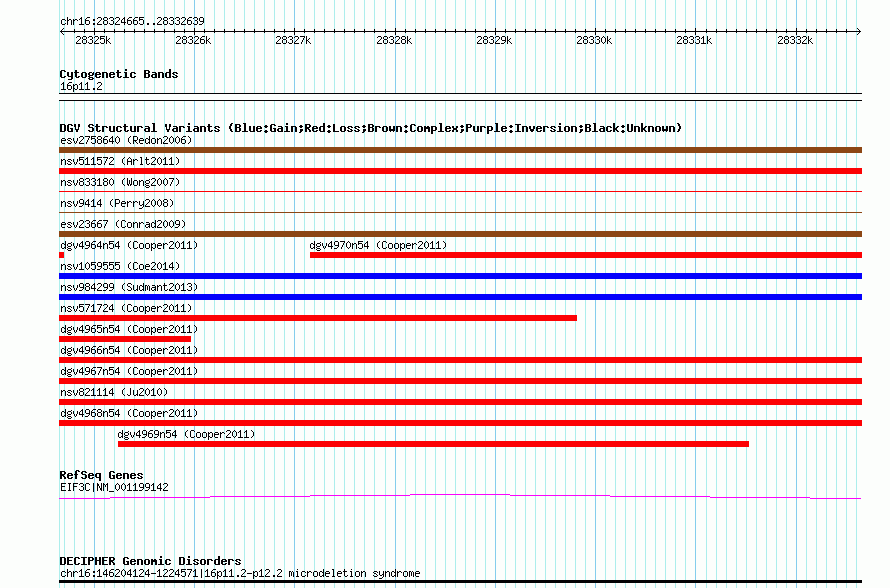Image resolution: width=890 pixels, height=588 pixels.
Task: Open variant dgv4969n54 (Cooper2011) label
Action: tap(186, 434)
